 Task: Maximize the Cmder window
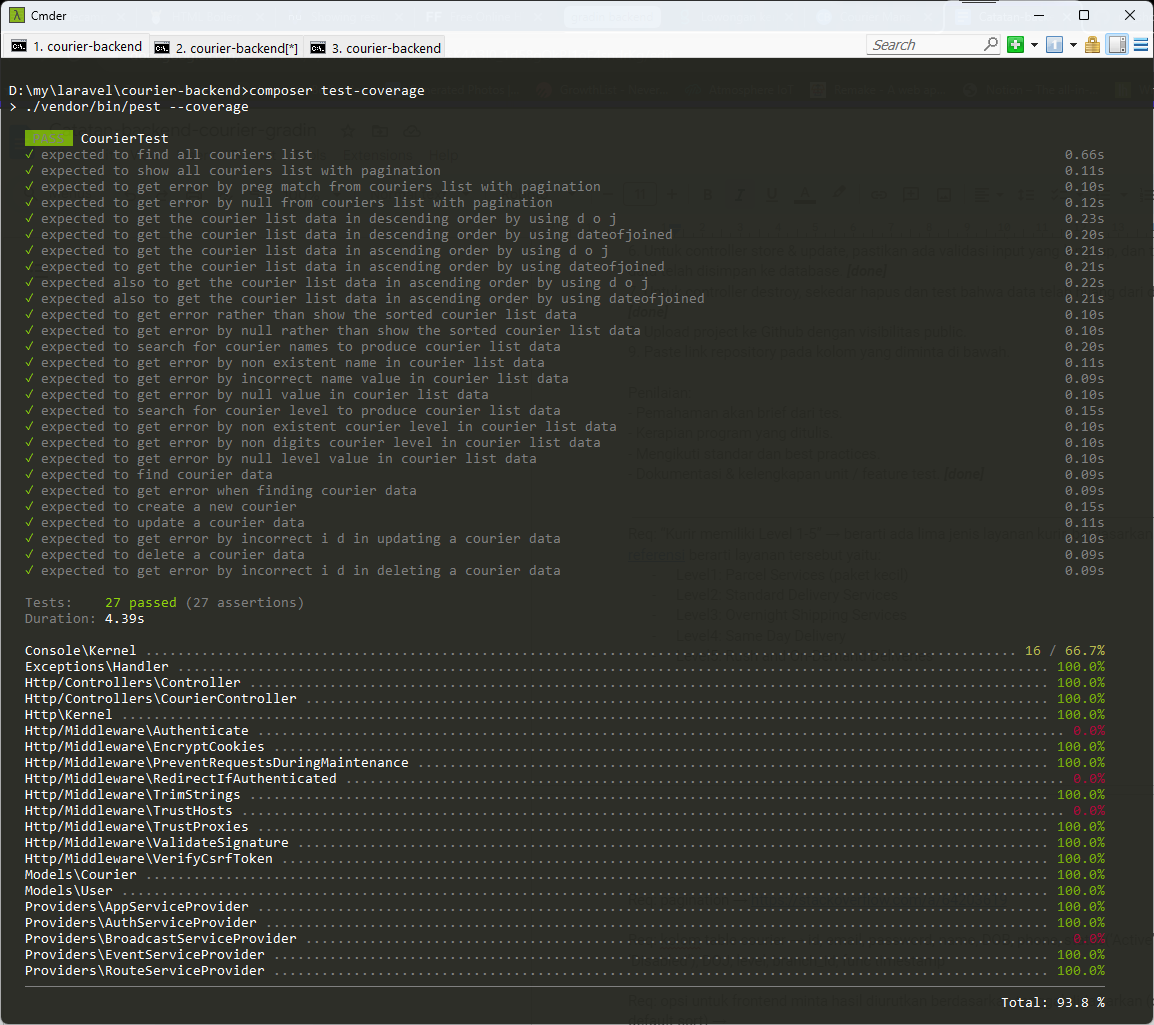click(1084, 15)
